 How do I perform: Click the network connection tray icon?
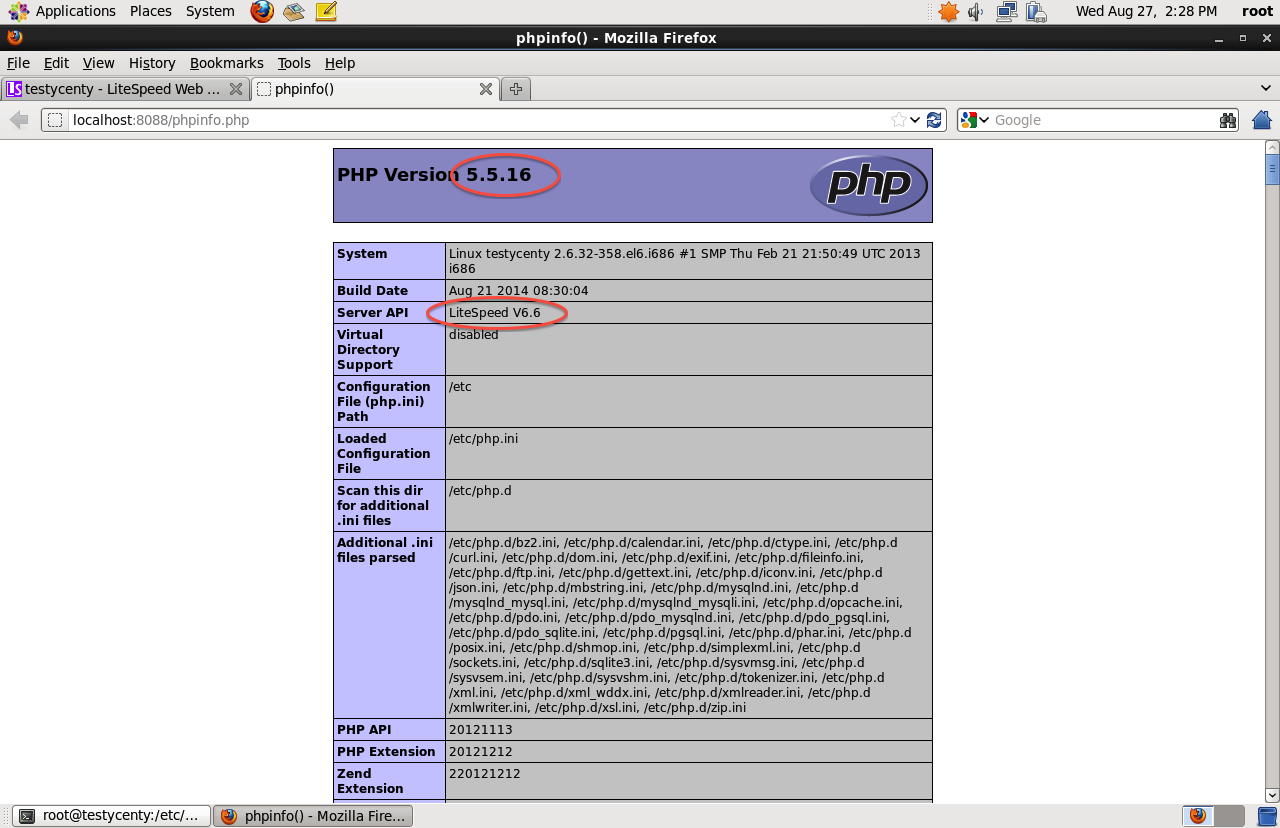tap(1006, 11)
